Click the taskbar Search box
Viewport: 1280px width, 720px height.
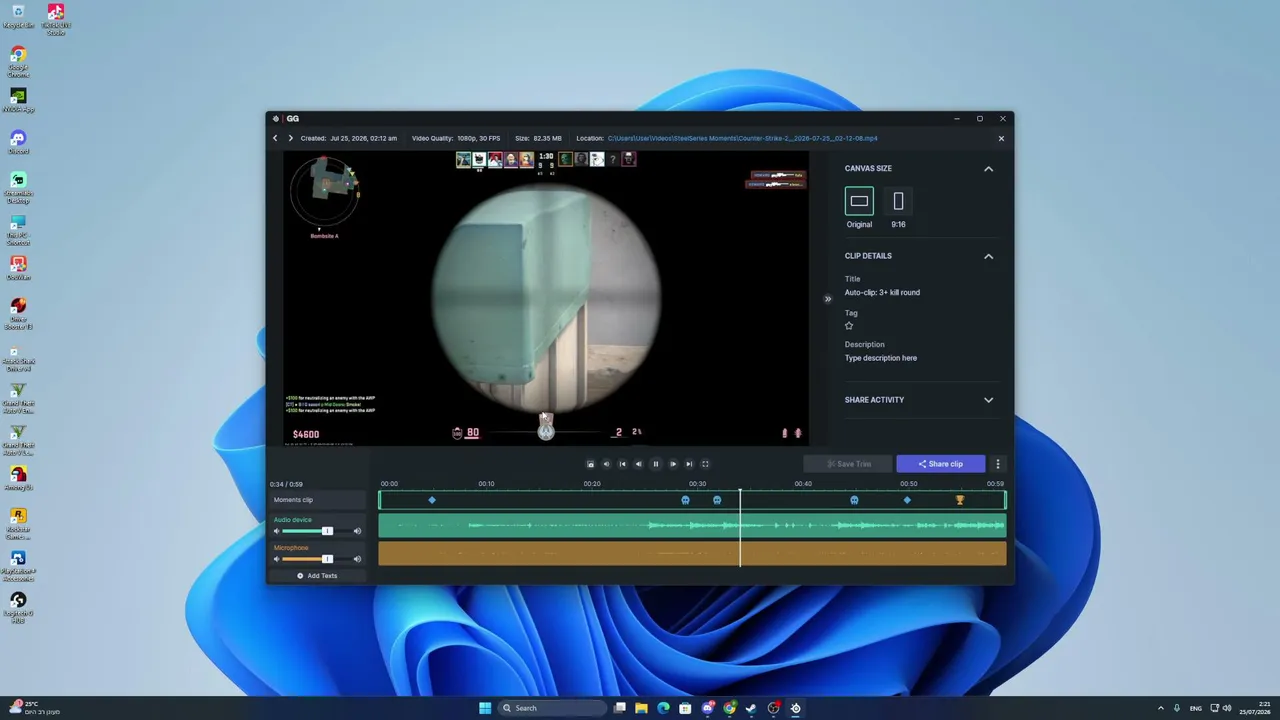pyautogui.click(x=553, y=708)
